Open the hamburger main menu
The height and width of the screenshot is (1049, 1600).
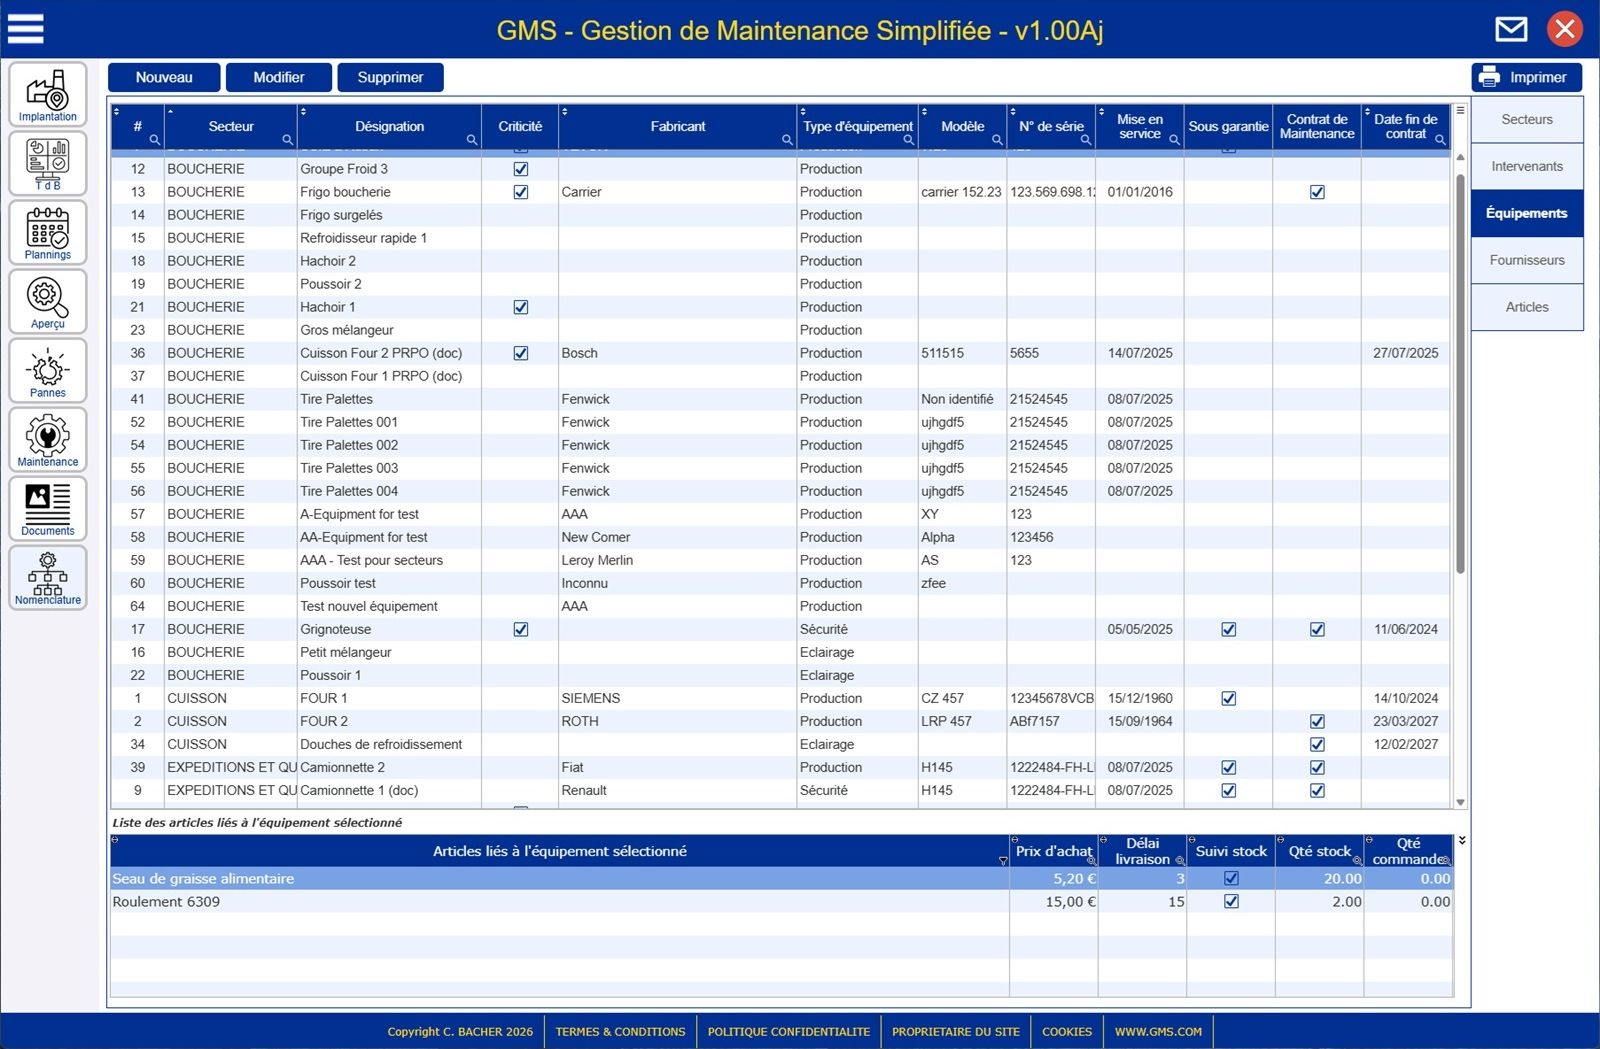click(26, 29)
